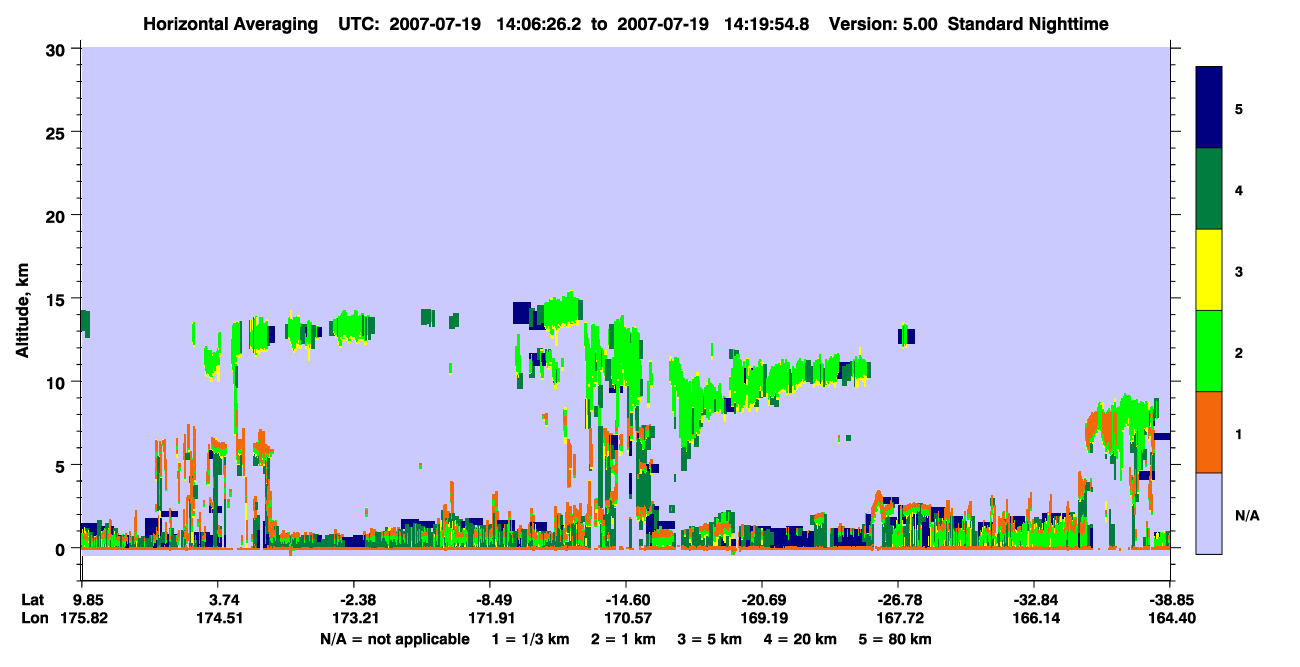The height and width of the screenshot is (667, 1300).
Task: Click the bright green color bar segment labeled 2
Action: click(x=1209, y=351)
